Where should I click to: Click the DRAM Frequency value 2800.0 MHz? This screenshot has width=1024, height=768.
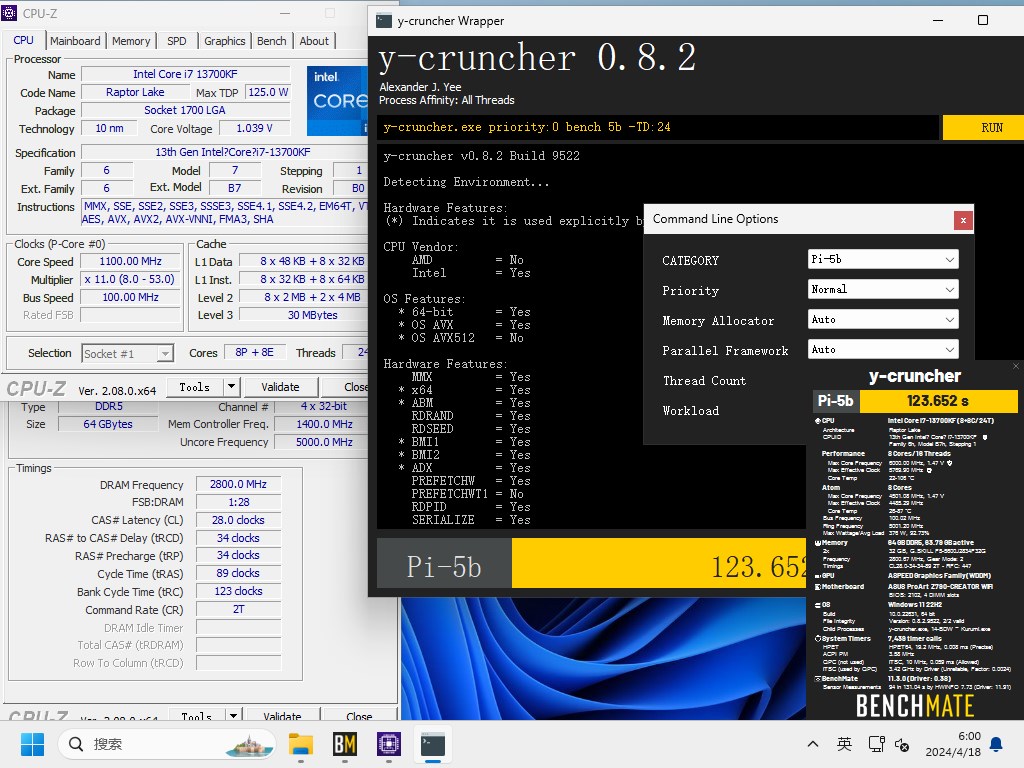(x=238, y=485)
